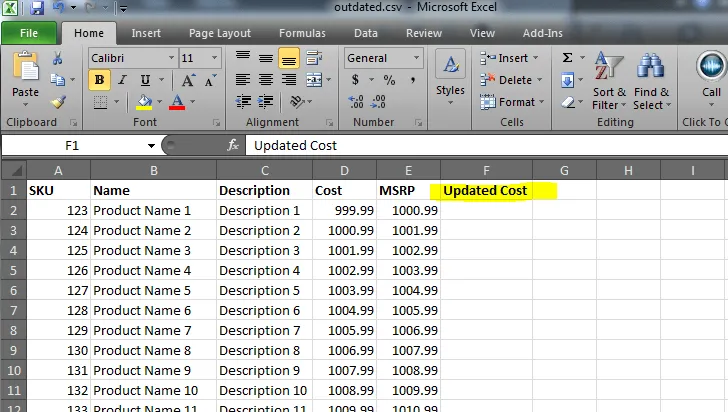The image size is (728, 412).
Task: Open the Calibri font name dropdown
Action: click(x=169, y=58)
